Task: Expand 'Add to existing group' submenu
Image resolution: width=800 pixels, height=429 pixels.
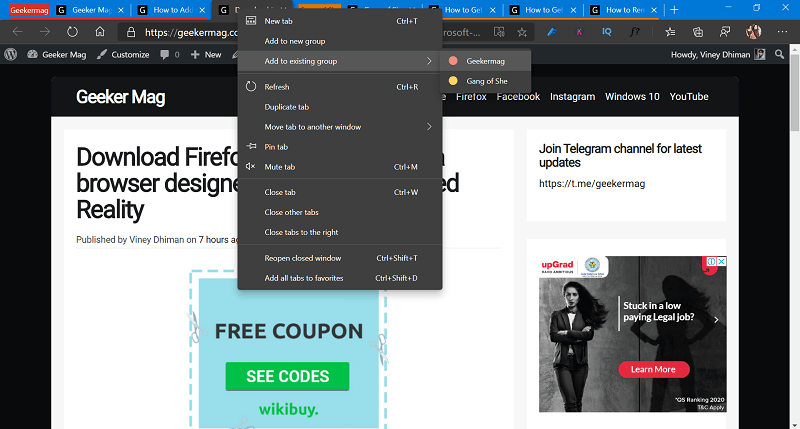Action: [340, 61]
